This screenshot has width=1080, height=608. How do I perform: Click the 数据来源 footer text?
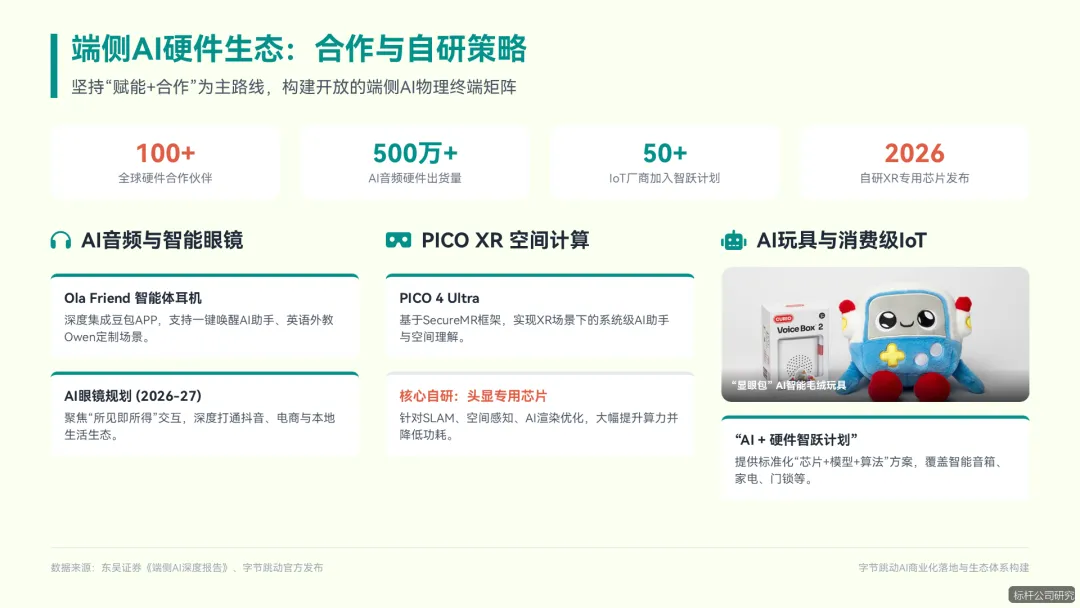(x=187, y=568)
